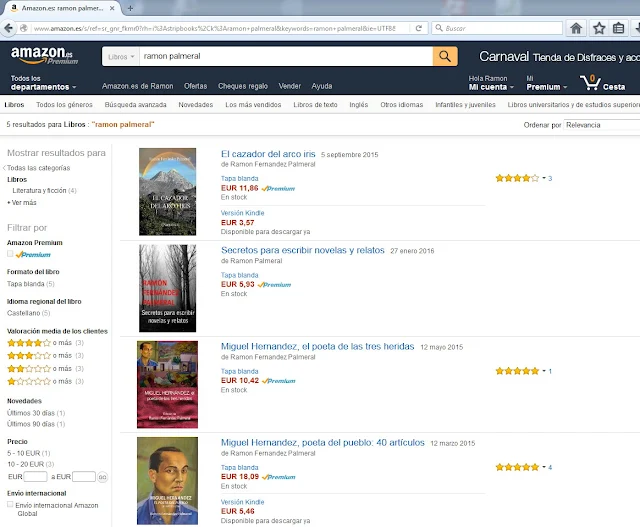This screenshot has width=640, height=527.
Task: Open the Mi Premium dropdown
Action: point(547,83)
